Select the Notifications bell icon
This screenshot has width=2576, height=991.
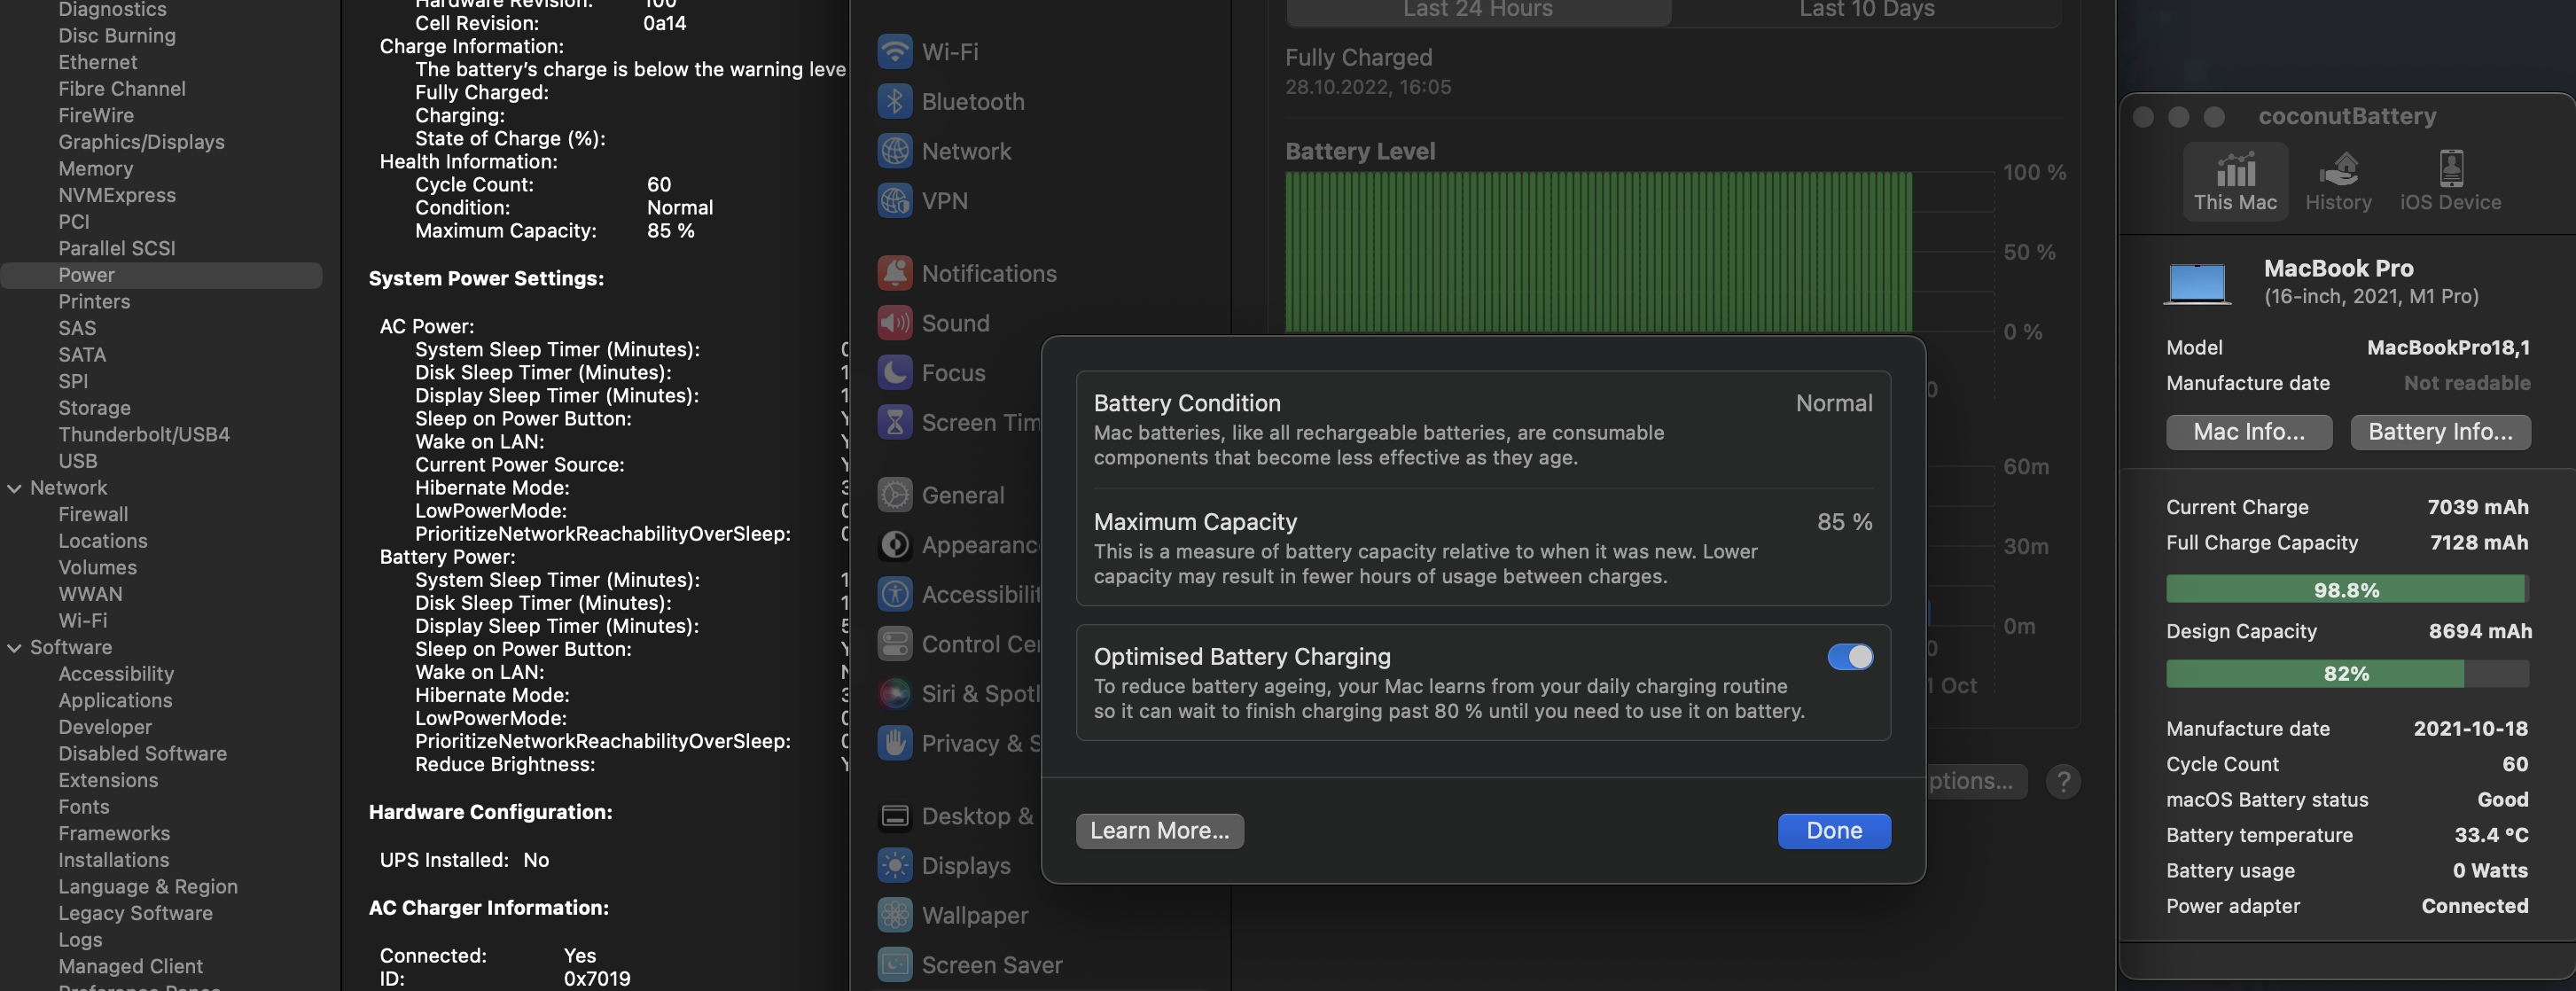[894, 273]
